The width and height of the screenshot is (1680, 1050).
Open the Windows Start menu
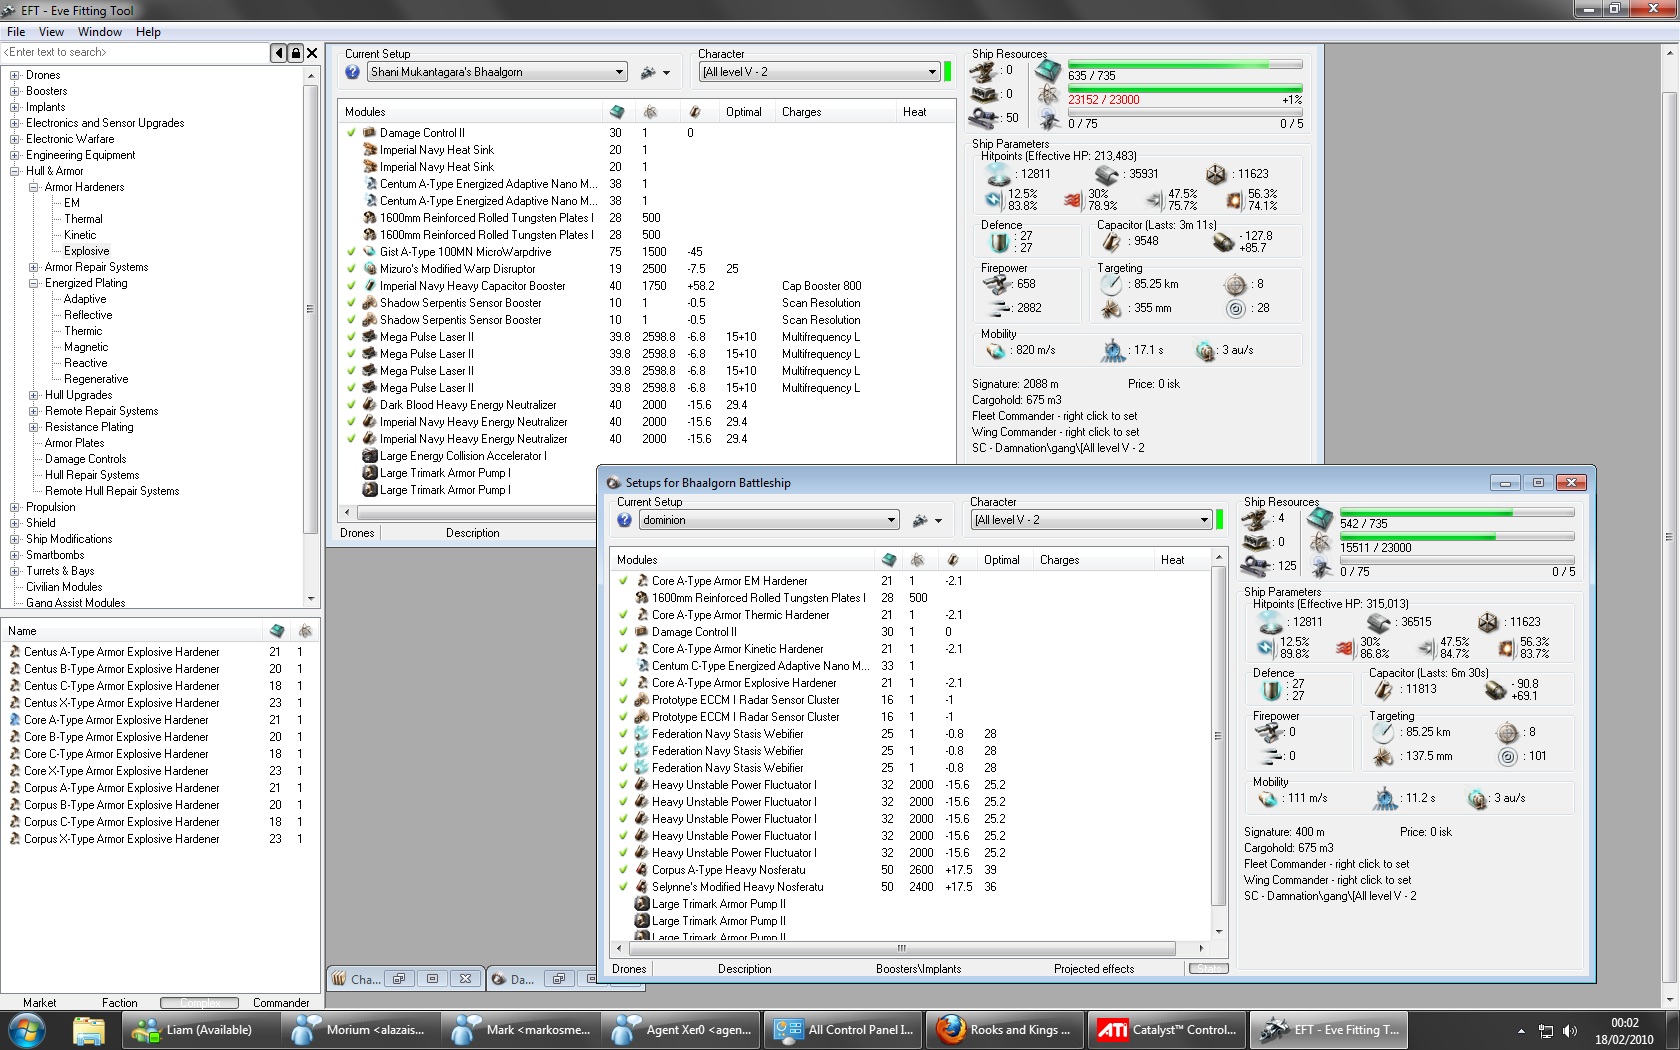(26, 1029)
